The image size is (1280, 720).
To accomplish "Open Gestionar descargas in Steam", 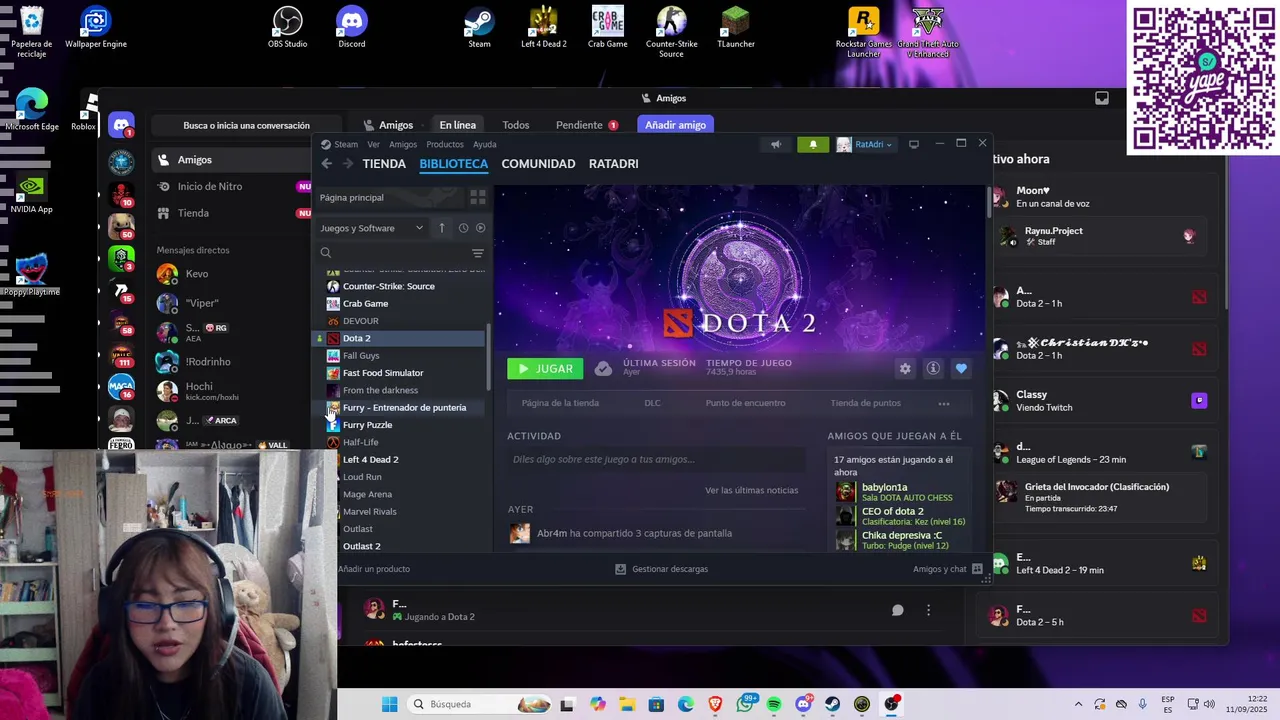I will pyautogui.click(x=661, y=569).
